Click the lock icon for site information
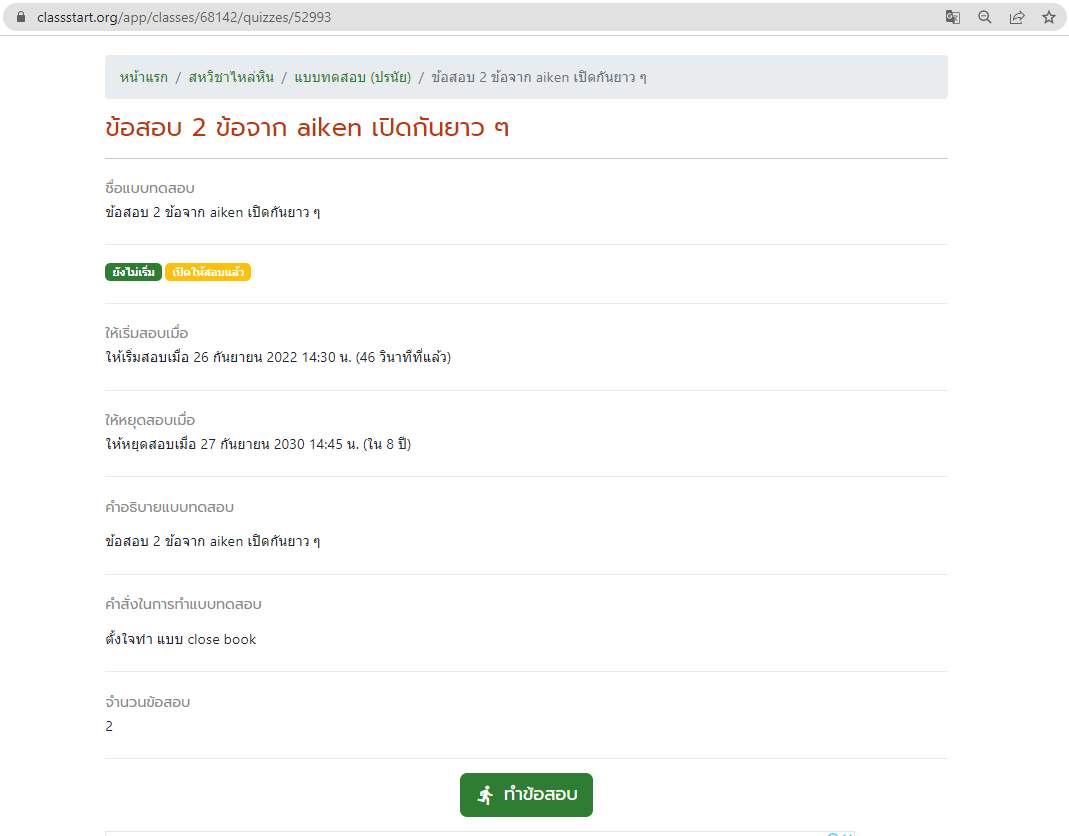 click(x=21, y=17)
